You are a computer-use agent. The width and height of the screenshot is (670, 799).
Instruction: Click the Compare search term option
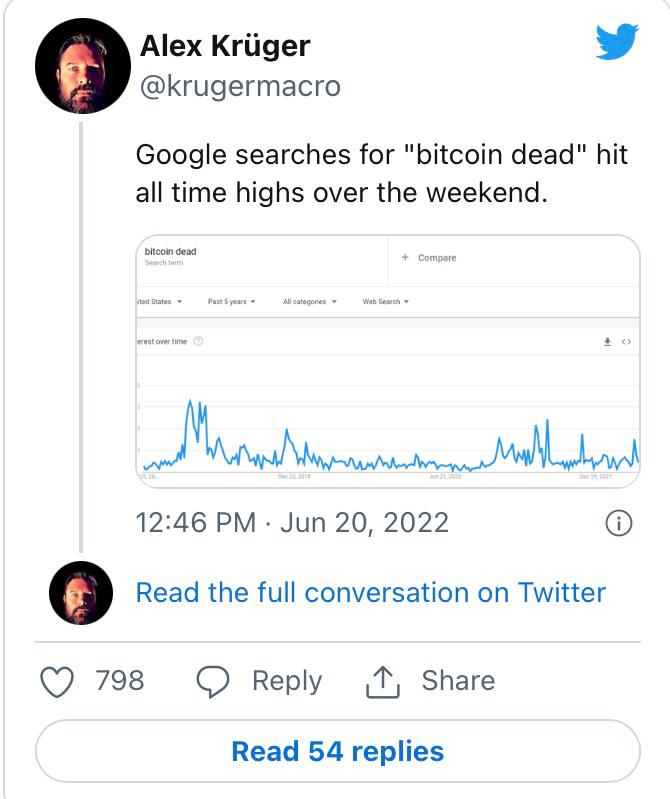(x=430, y=258)
